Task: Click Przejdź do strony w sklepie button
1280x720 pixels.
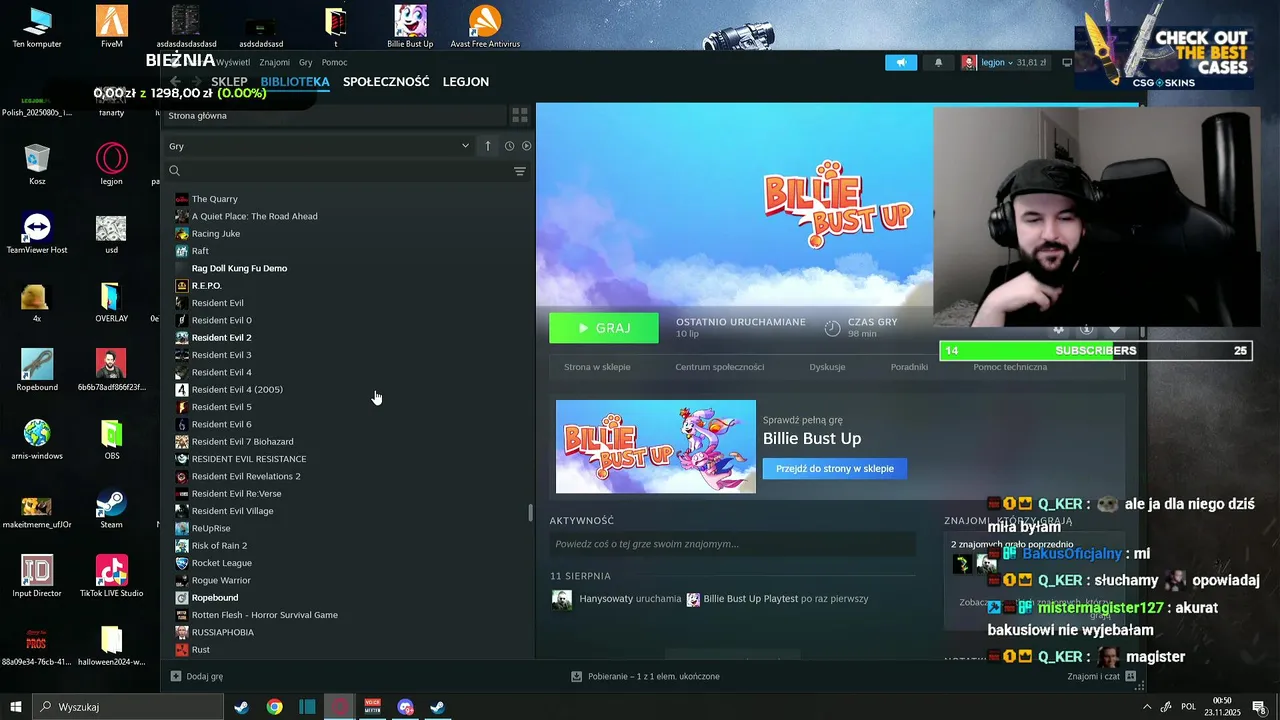Action: coord(835,468)
